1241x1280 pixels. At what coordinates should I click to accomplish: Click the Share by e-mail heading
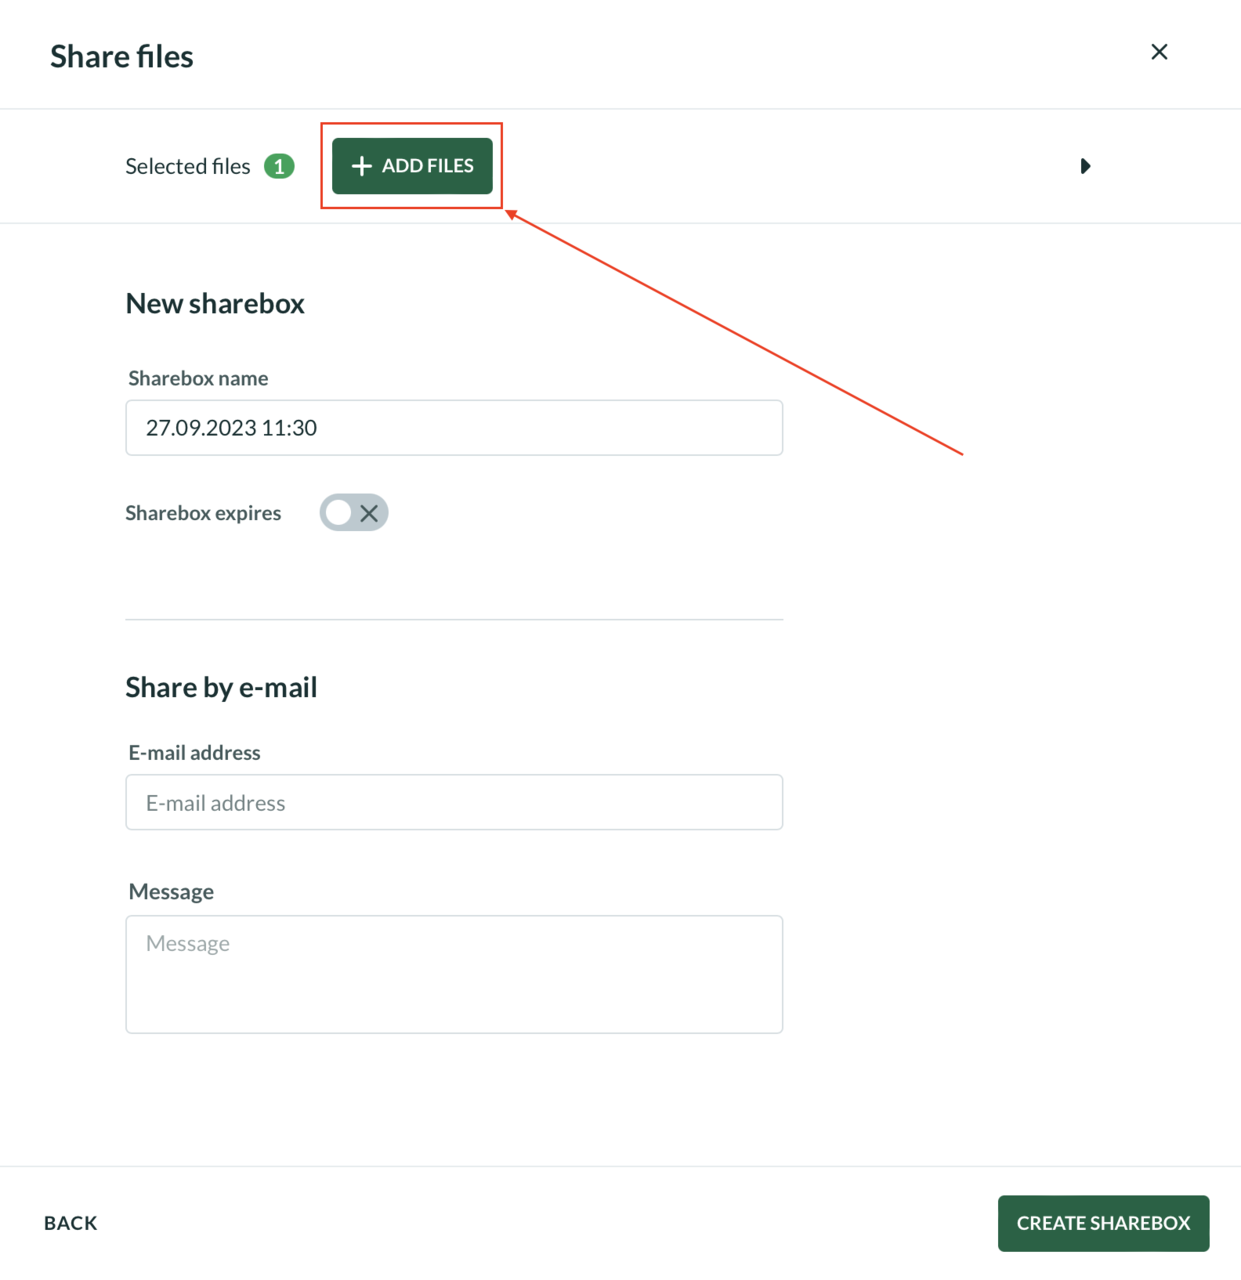pyautogui.click(x=221, y=687)
